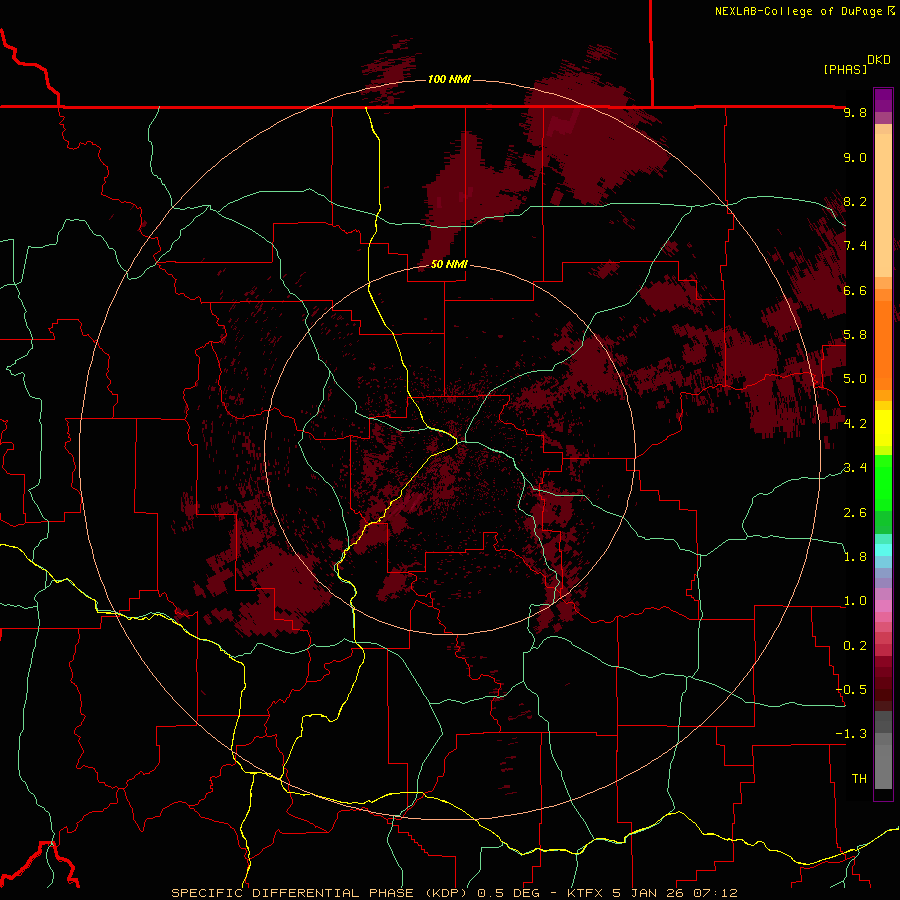This screenshot has height=900, width=900.
Task: Click the TH threshold label on the scale
Action: 859,779
